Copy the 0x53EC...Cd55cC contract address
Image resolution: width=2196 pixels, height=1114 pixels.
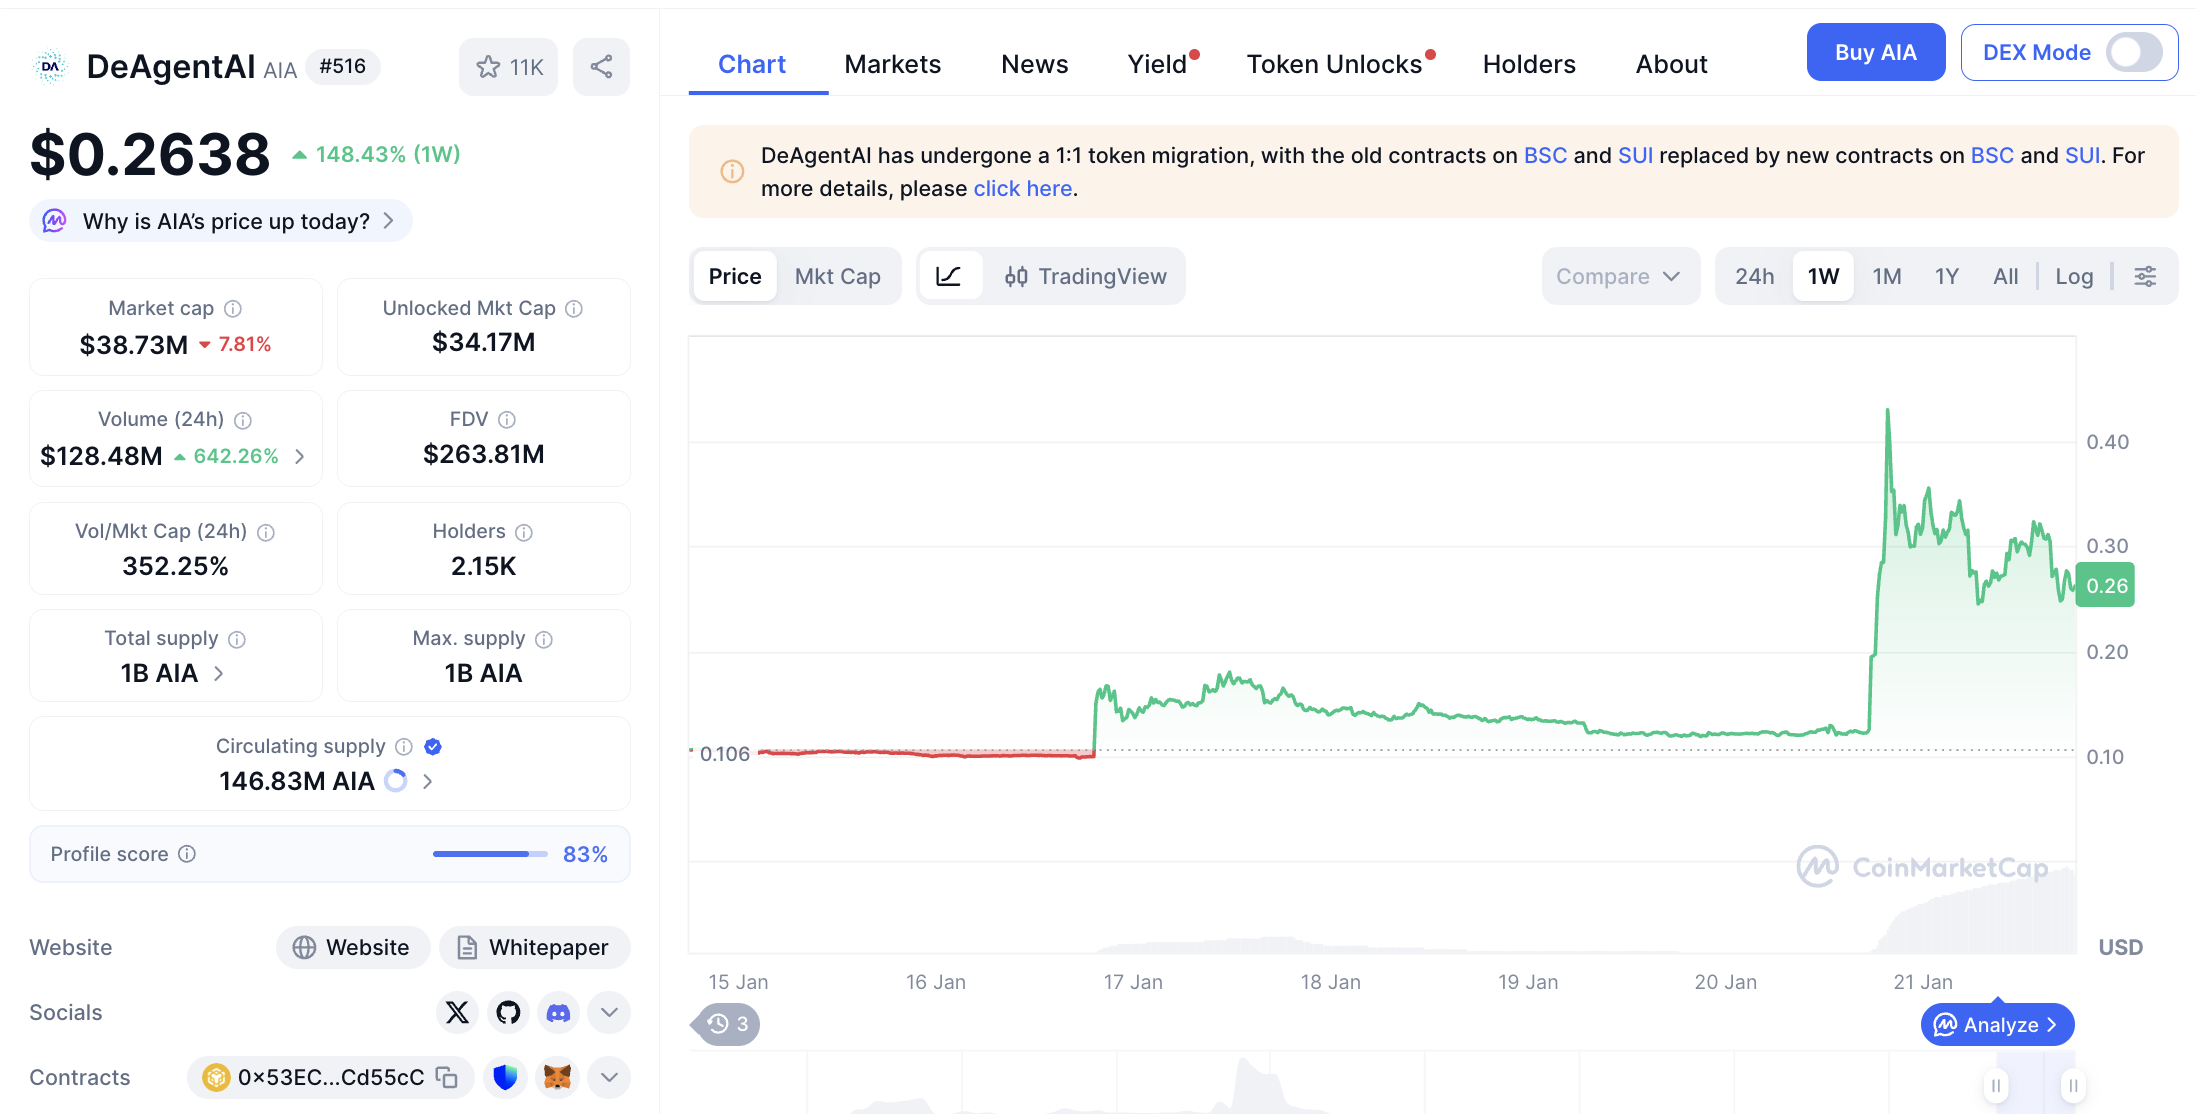(447, 1077)
